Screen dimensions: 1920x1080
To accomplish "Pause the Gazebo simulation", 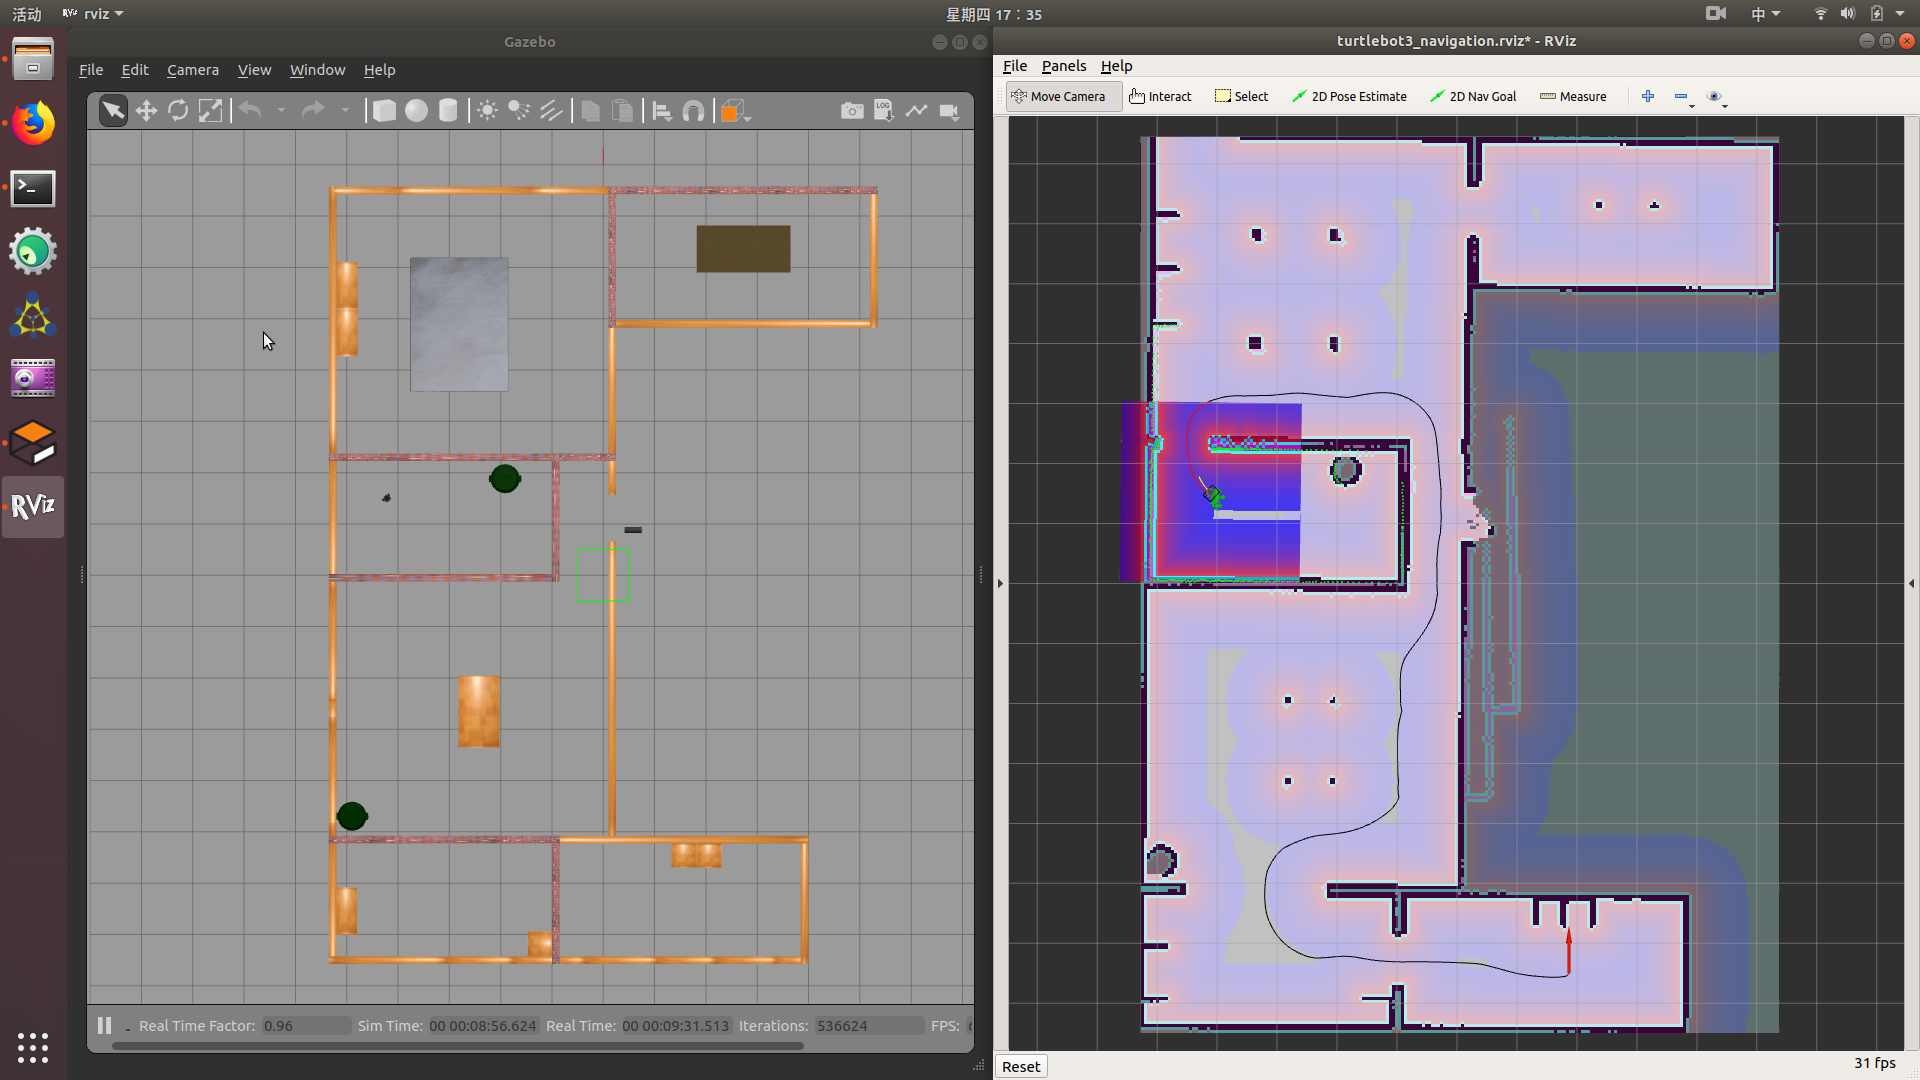I will 104,1025.
